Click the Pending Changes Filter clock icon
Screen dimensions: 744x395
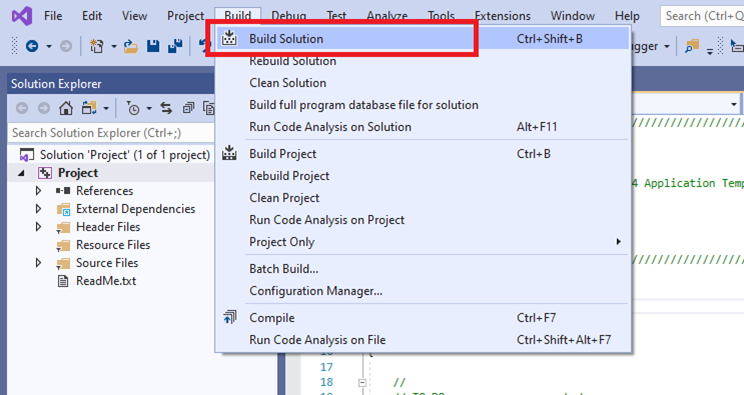click(133, 108)
